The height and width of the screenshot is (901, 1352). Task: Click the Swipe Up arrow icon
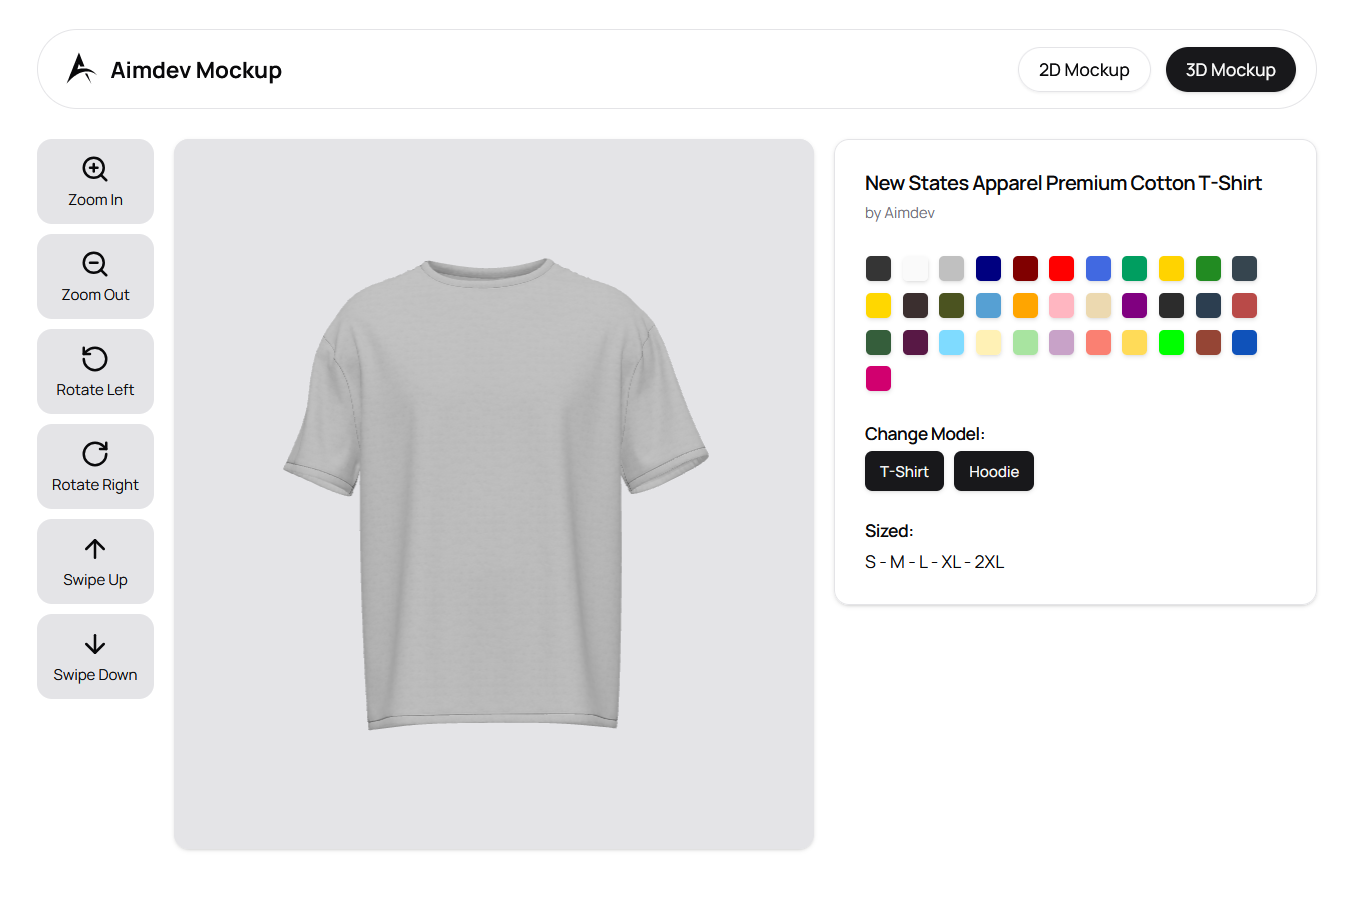[95, 549]
